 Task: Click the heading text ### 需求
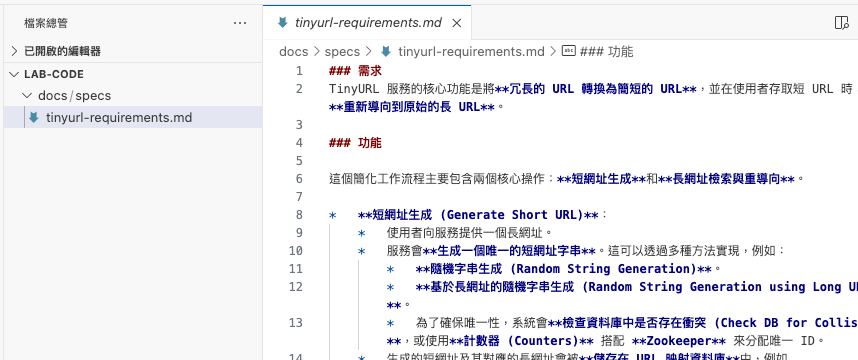355,71
